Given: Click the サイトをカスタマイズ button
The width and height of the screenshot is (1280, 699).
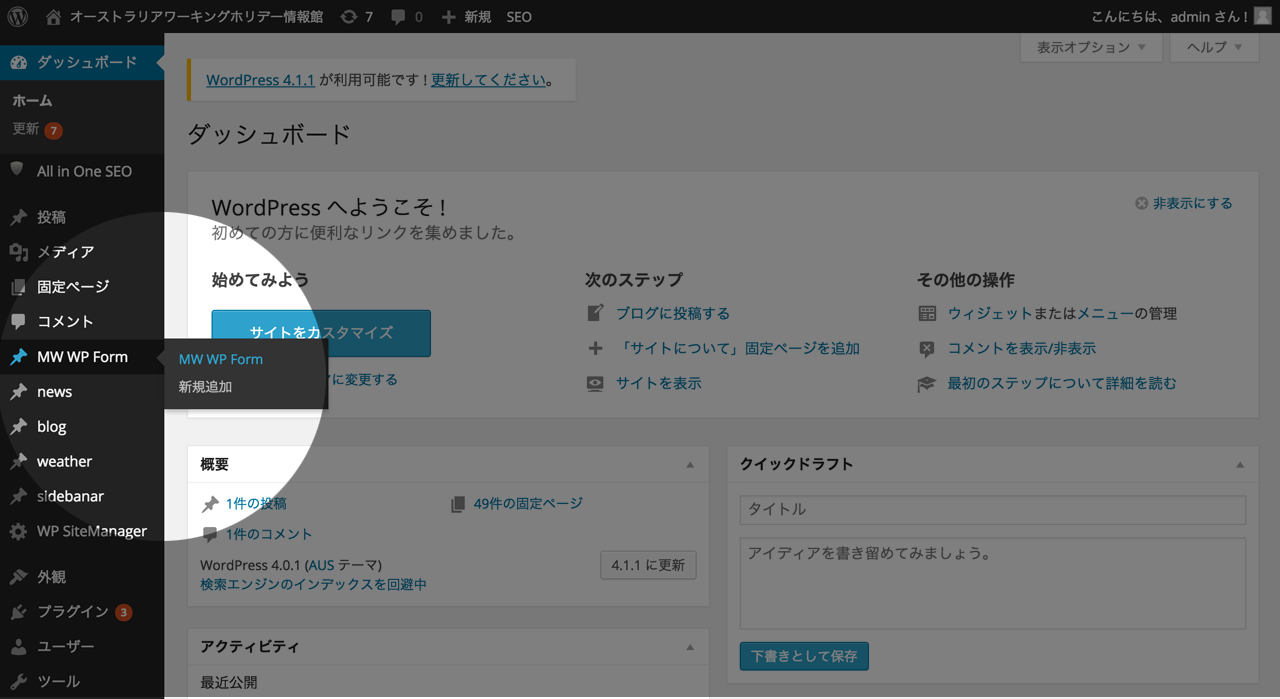Looking at the screenshot, I should (321, 333).
